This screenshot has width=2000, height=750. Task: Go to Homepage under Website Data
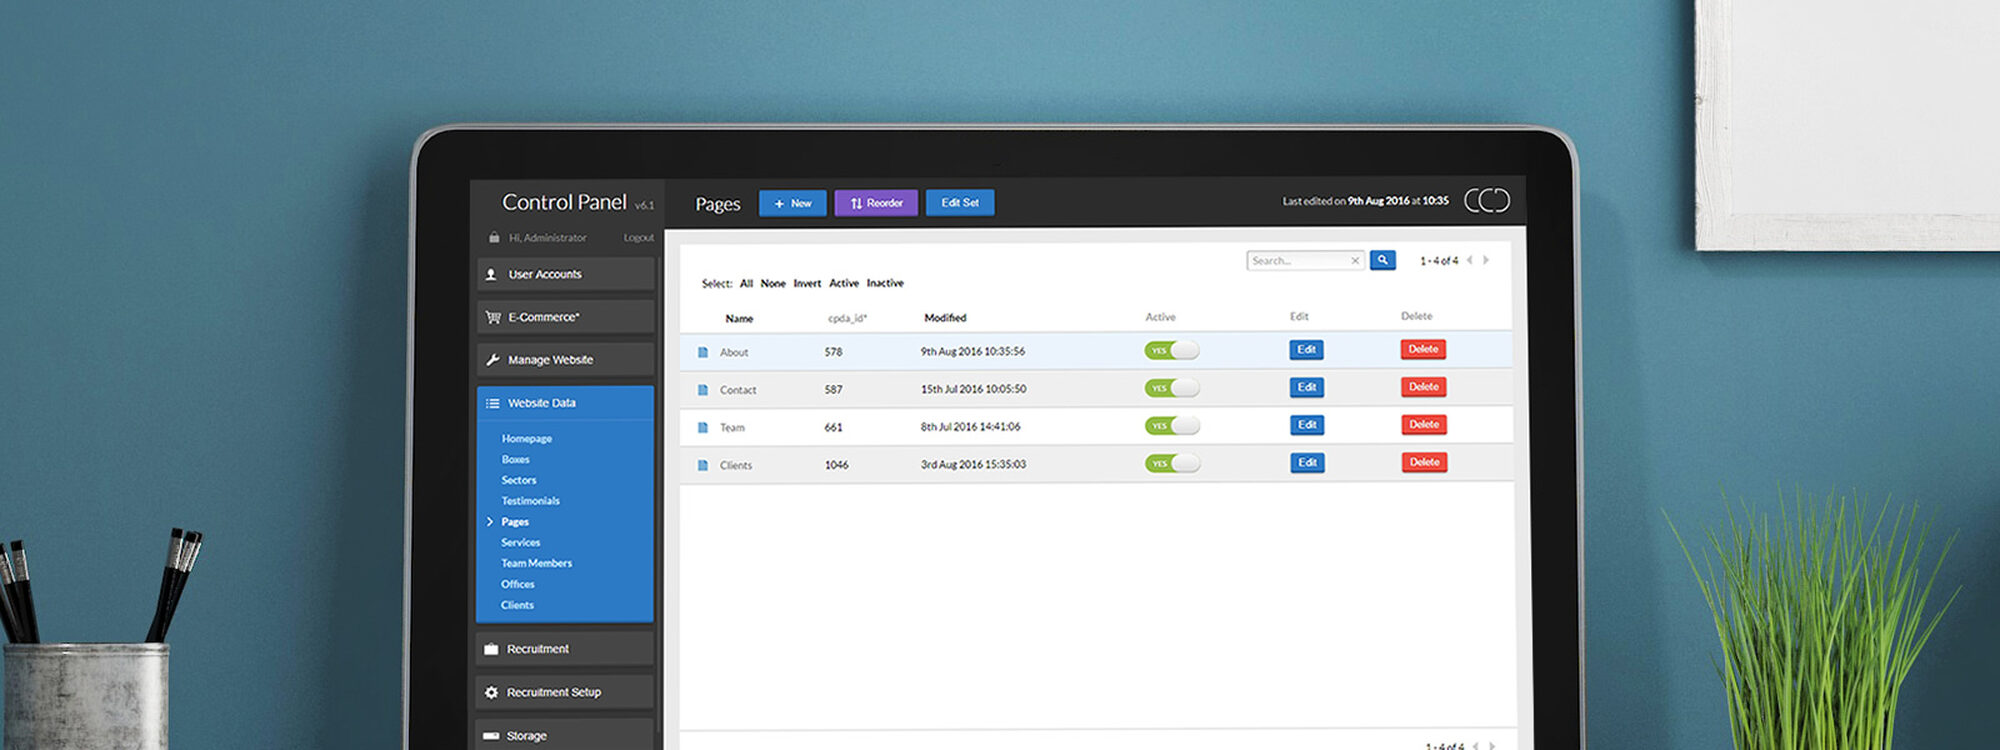point(527,439)
